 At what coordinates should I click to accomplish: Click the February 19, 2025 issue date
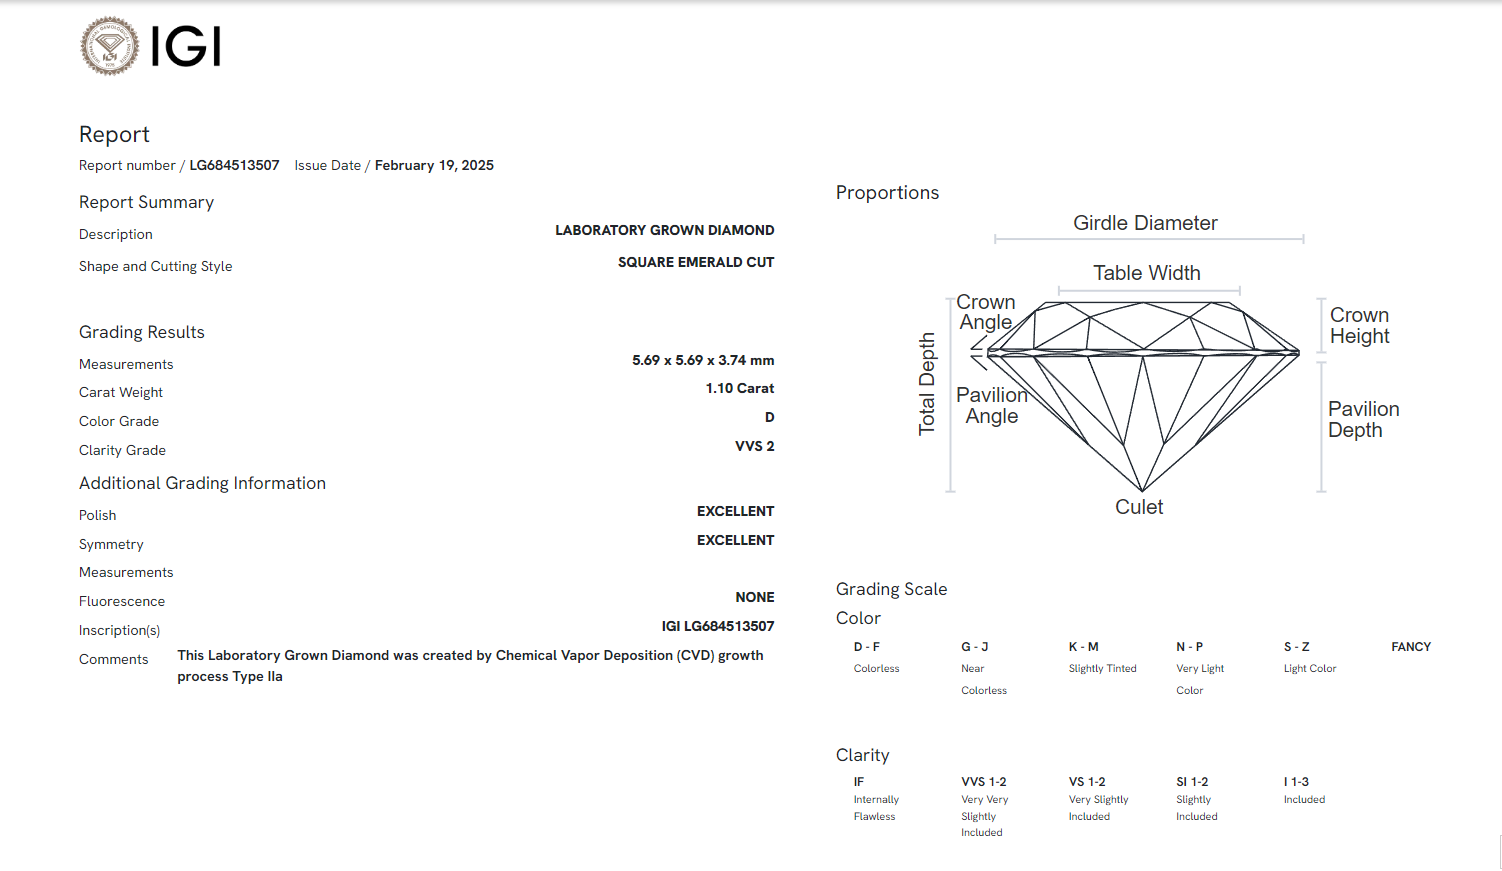(x=434, y=165)
